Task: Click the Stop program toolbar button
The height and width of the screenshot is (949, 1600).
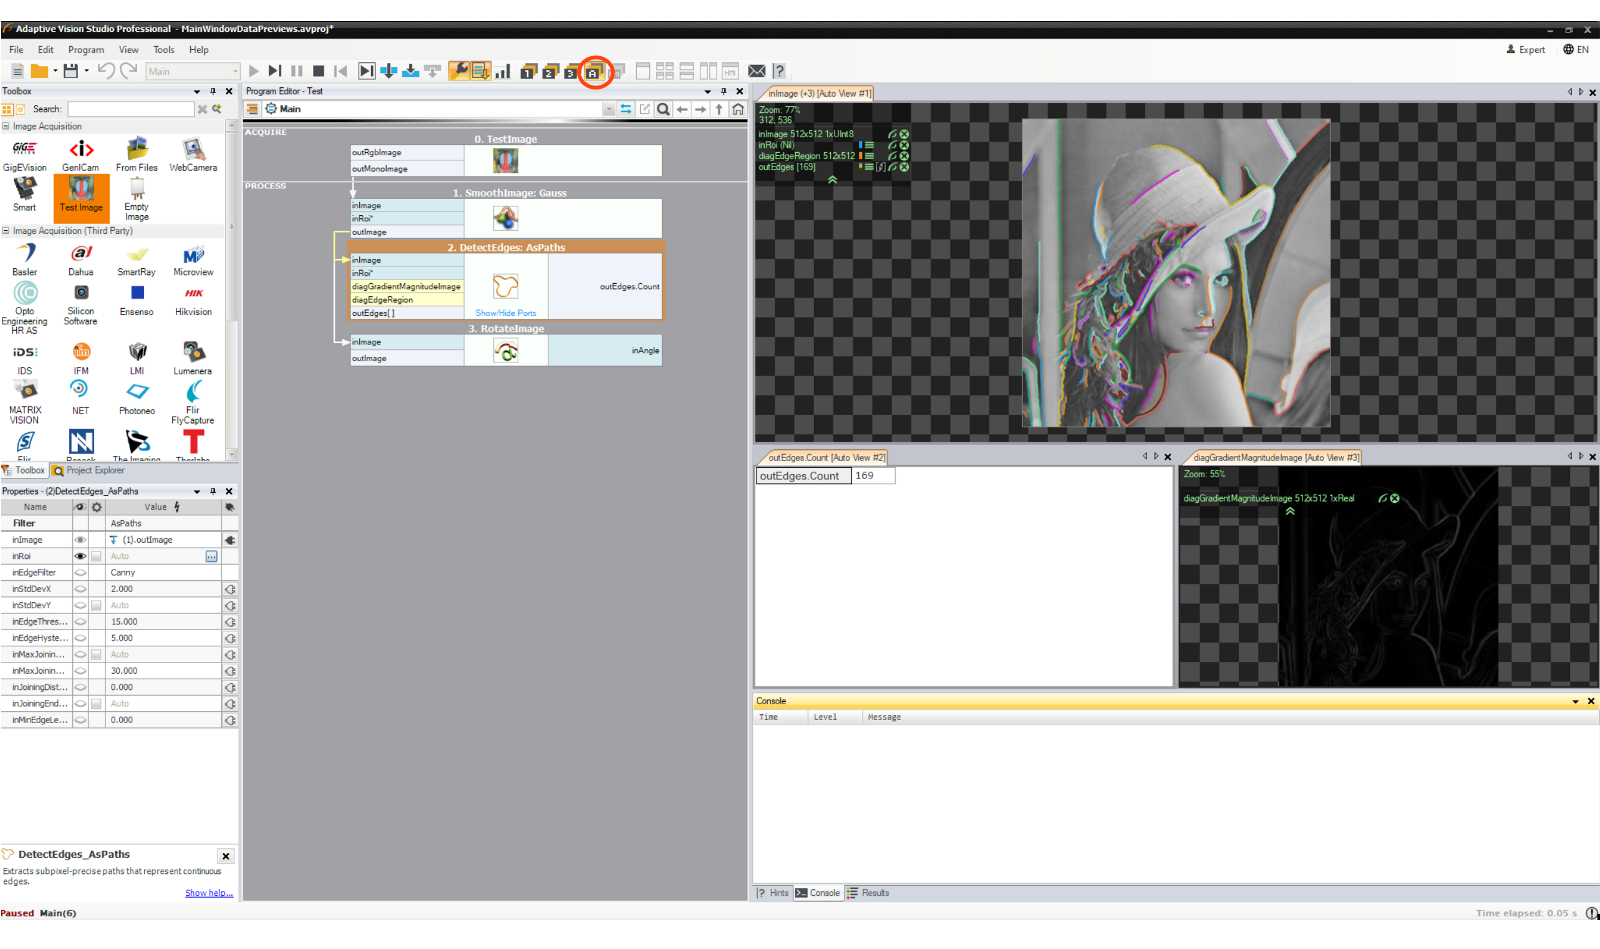Action: click(x=319, y=71)
